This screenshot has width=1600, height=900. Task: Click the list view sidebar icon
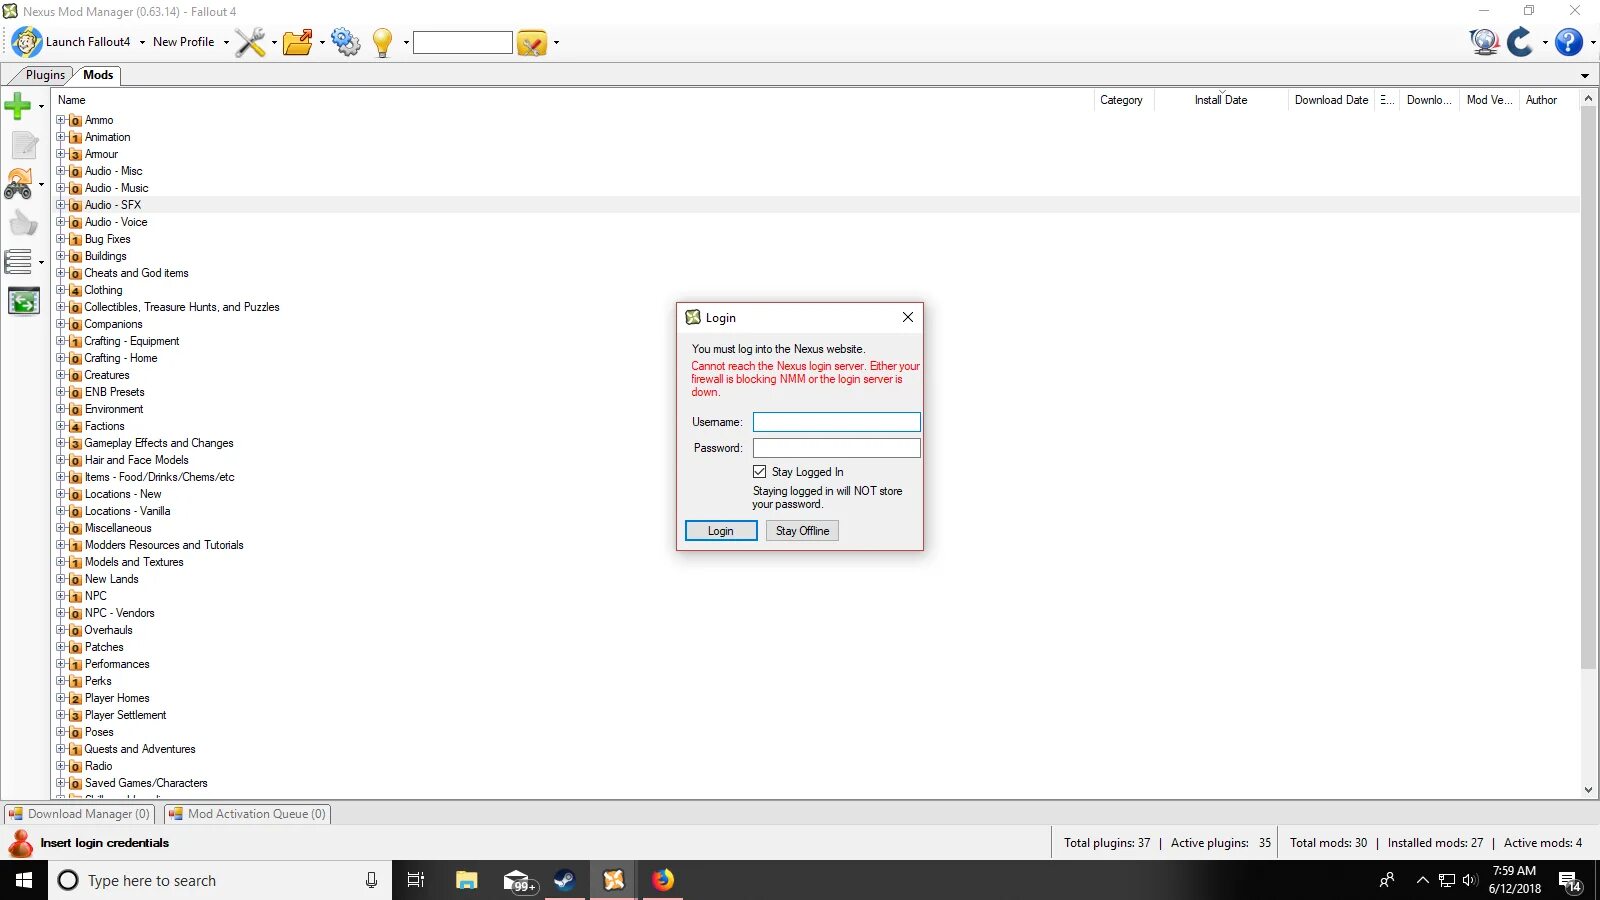pos(18,262)
